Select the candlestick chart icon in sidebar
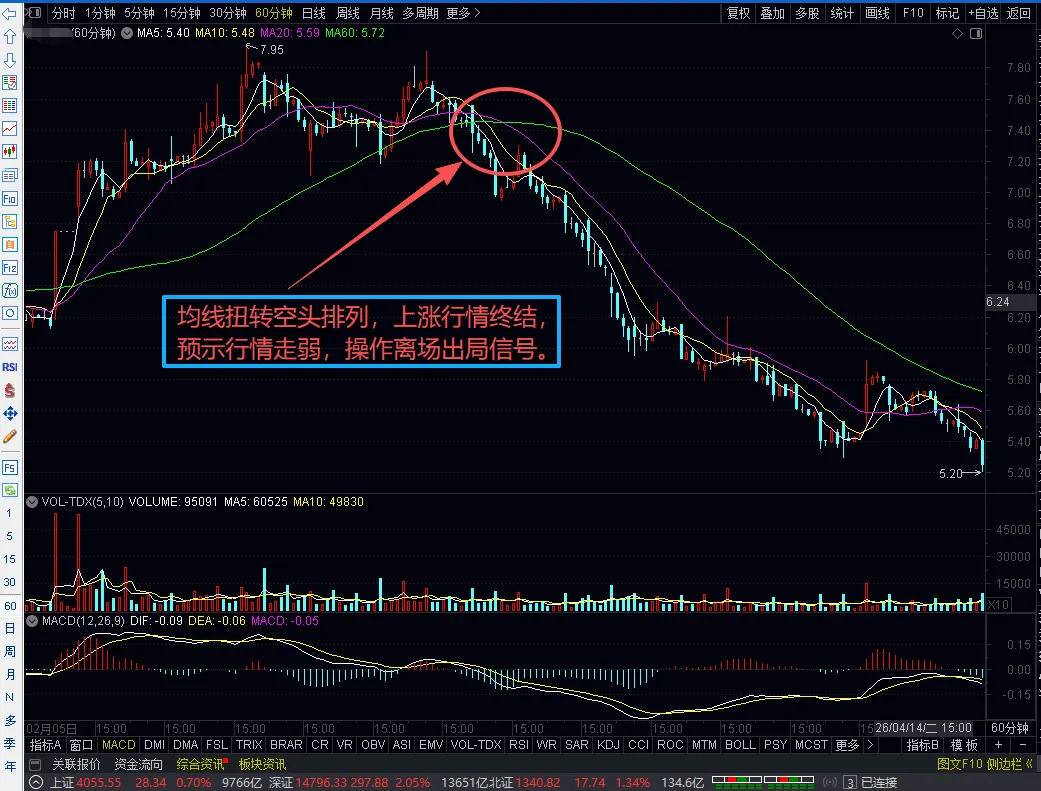The width and height of the screenshot is (1041, 791). [x=10, y=151]
